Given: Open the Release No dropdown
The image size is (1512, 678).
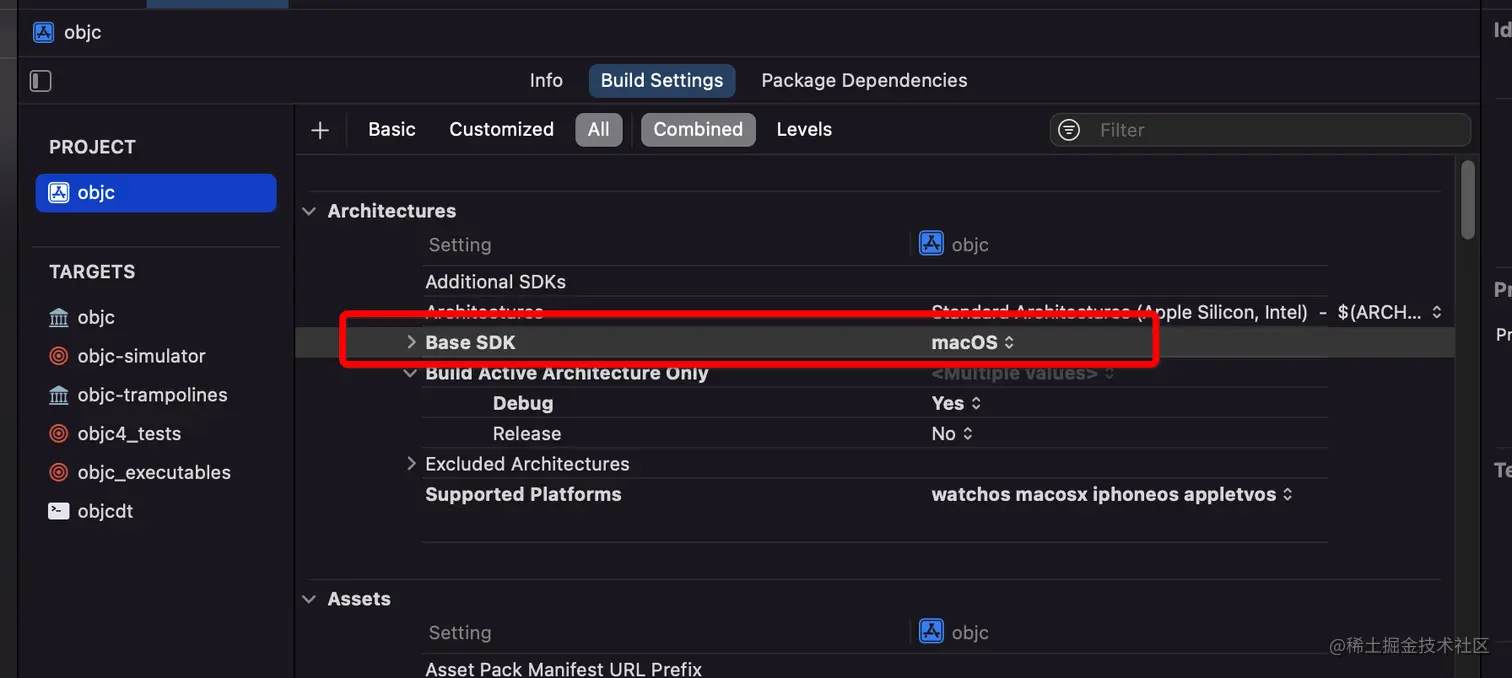Looking at the screenshot, I should pyautogui.click(x=952, y=434).
